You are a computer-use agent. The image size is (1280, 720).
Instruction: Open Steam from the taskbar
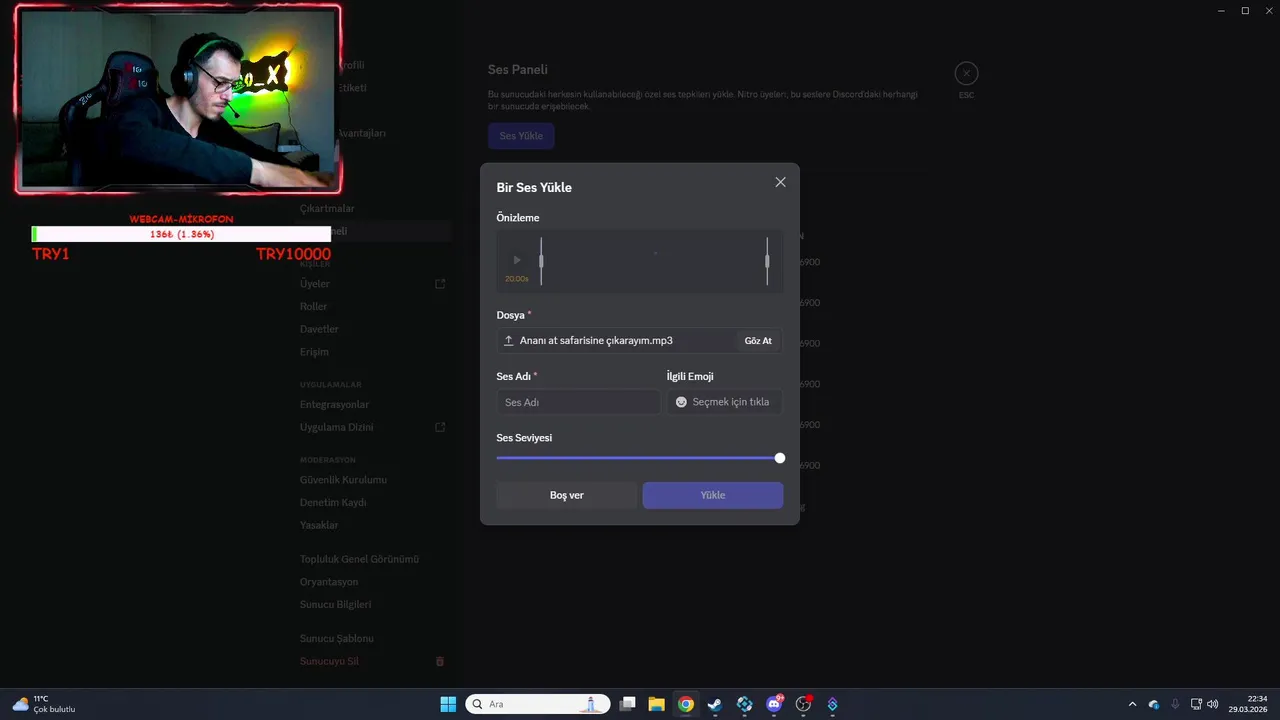[x=715, y=704]
